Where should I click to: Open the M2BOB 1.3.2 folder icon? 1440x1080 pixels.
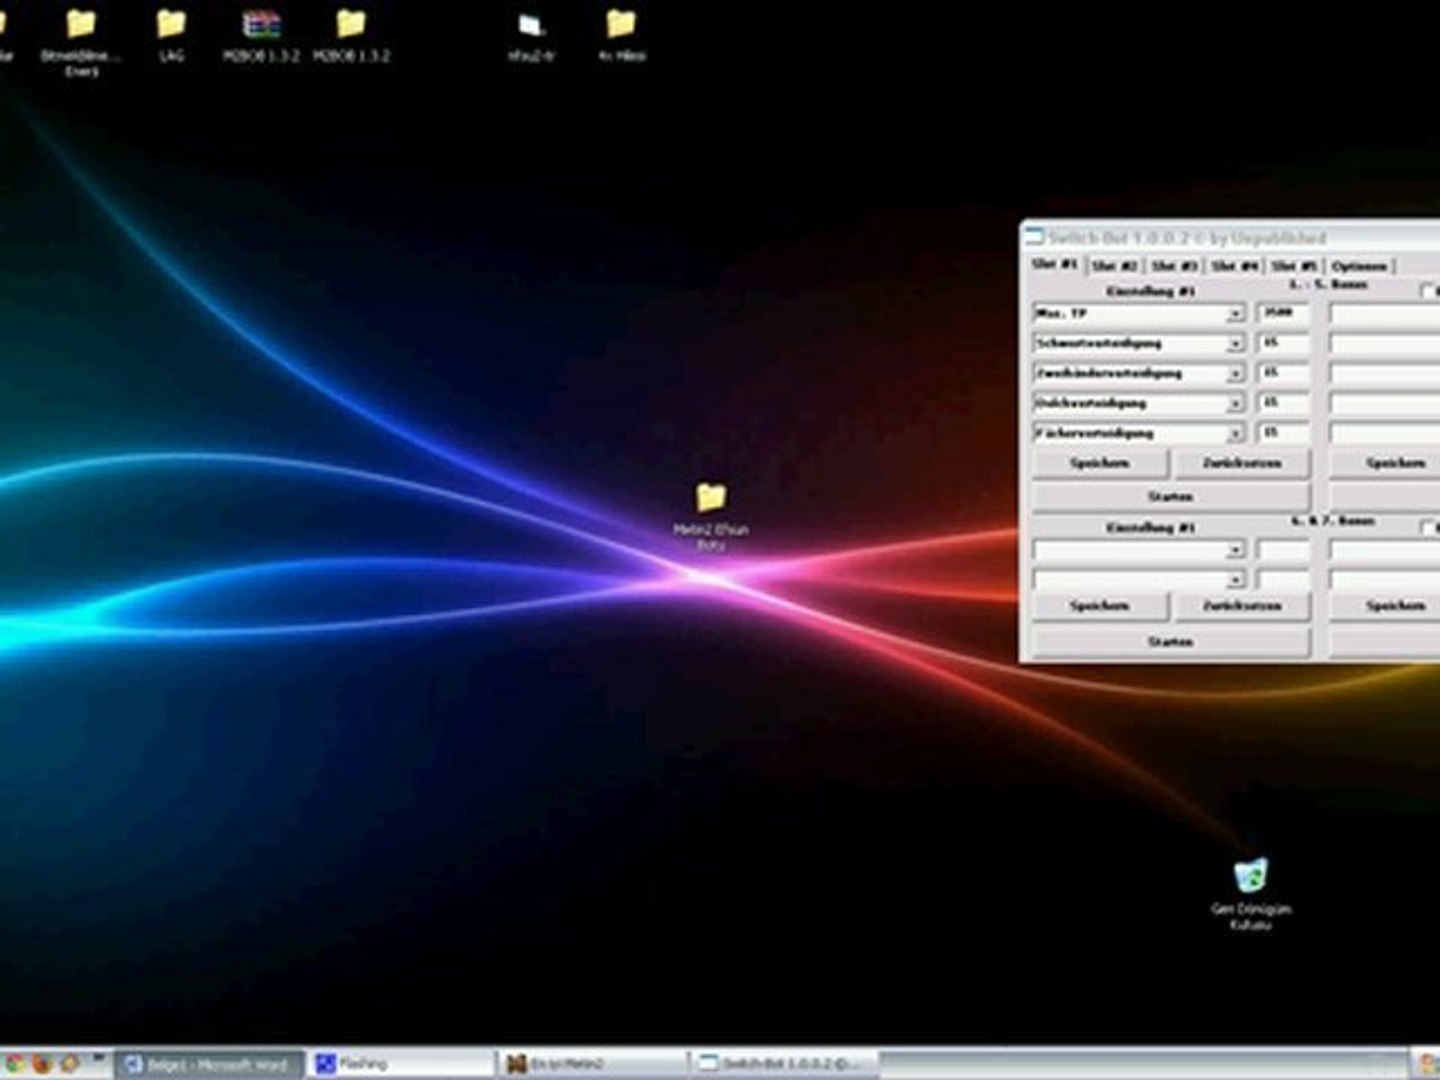[x=351, y=26]
